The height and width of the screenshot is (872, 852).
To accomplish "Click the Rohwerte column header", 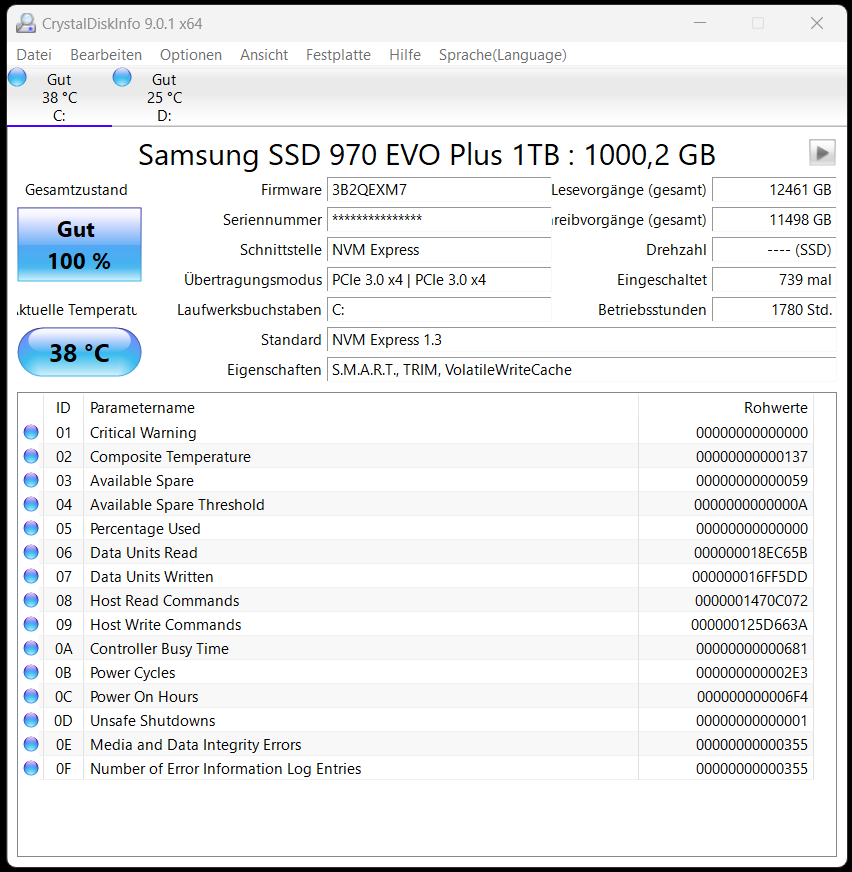I will click(726, 408).
